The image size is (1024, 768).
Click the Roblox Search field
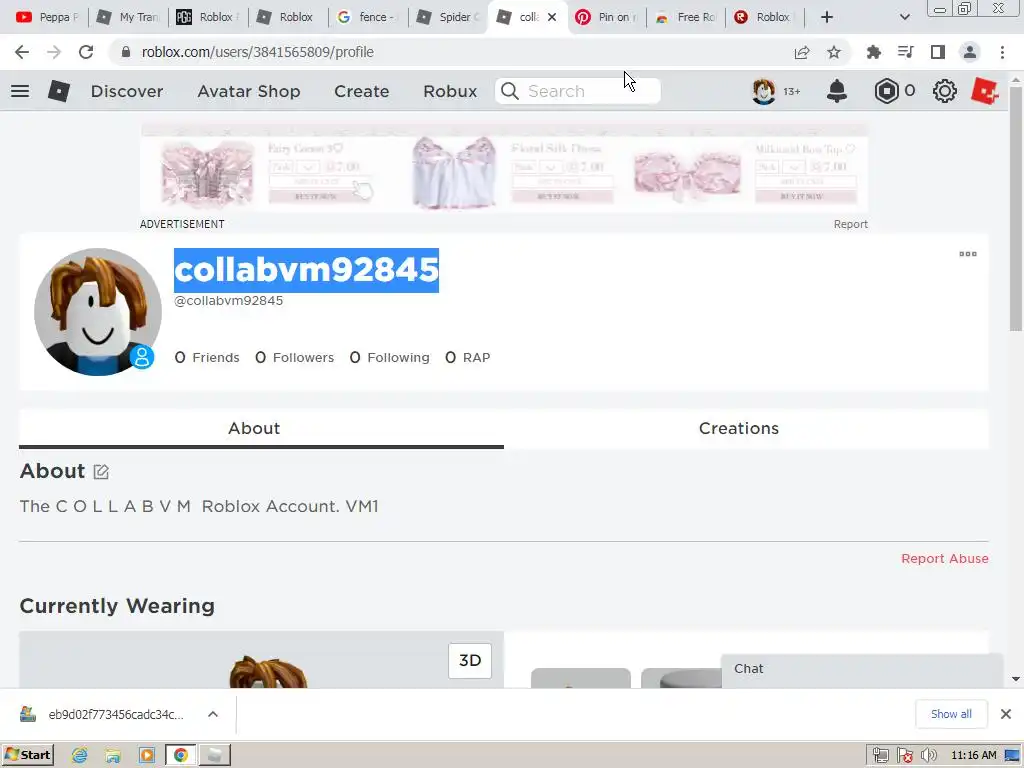[578, 91]
